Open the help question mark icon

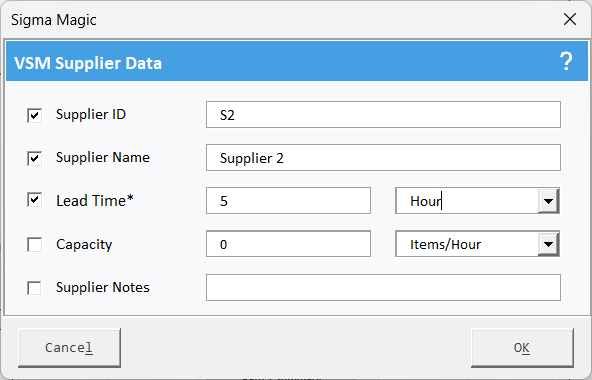tap(566, 62)
